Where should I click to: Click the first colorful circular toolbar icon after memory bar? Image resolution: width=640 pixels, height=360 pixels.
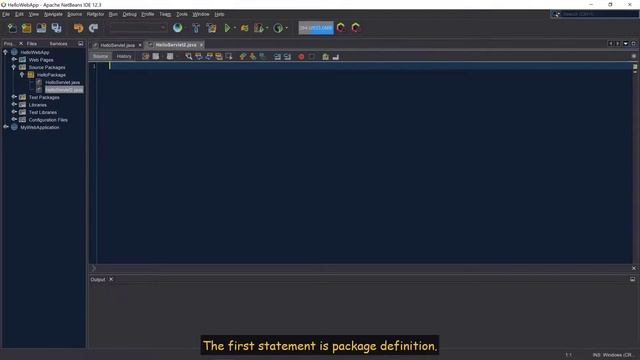pyautogui.click(x=341, y=27)
